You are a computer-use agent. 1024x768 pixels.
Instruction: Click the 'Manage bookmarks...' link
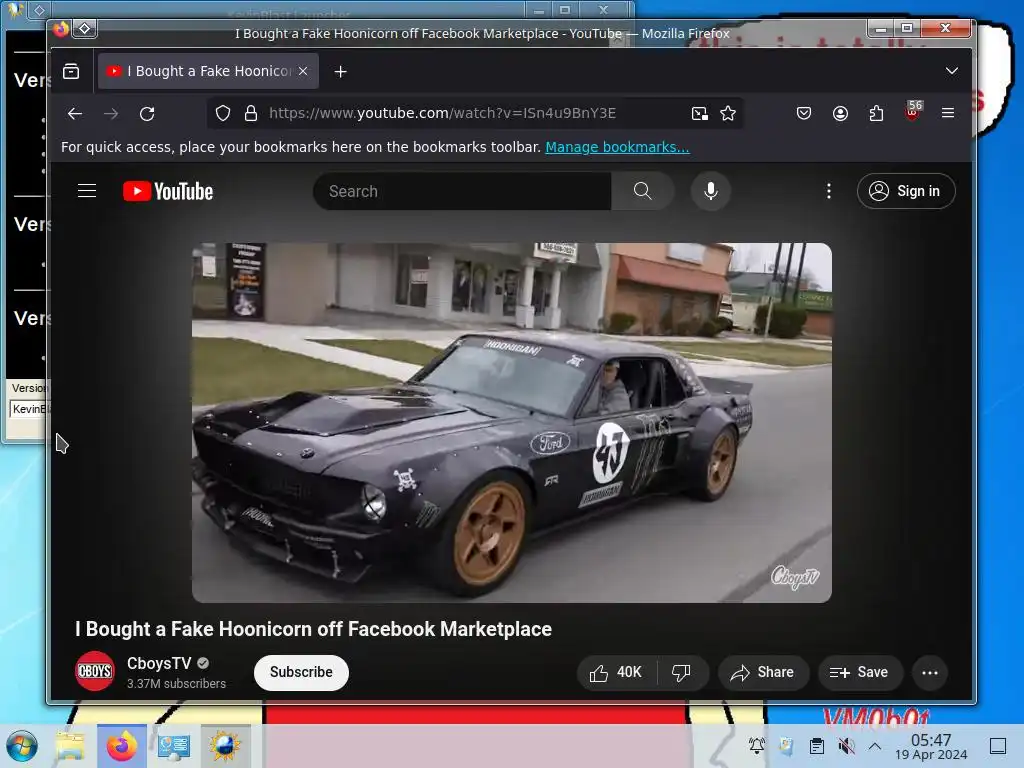(x=617, y=147)
